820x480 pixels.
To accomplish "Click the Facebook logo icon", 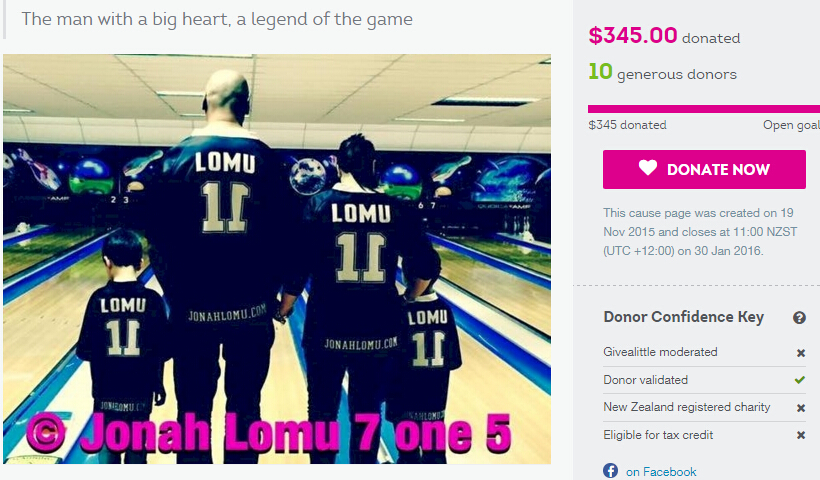I will point(610,471).
